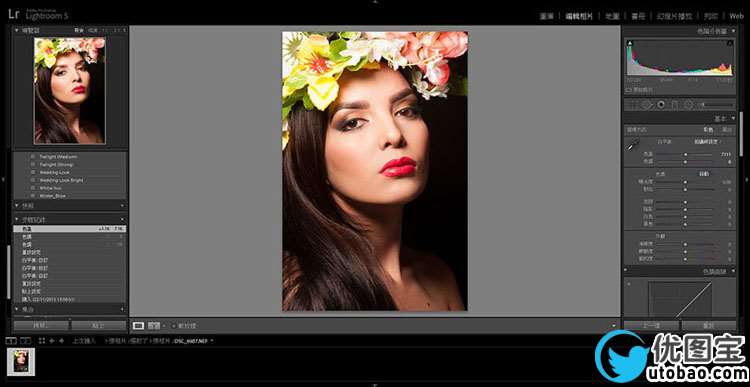The height and width of the screenshot is (387, 750).
Task: Apply the Wedding Look Bright preset
Action: (62, 180)
